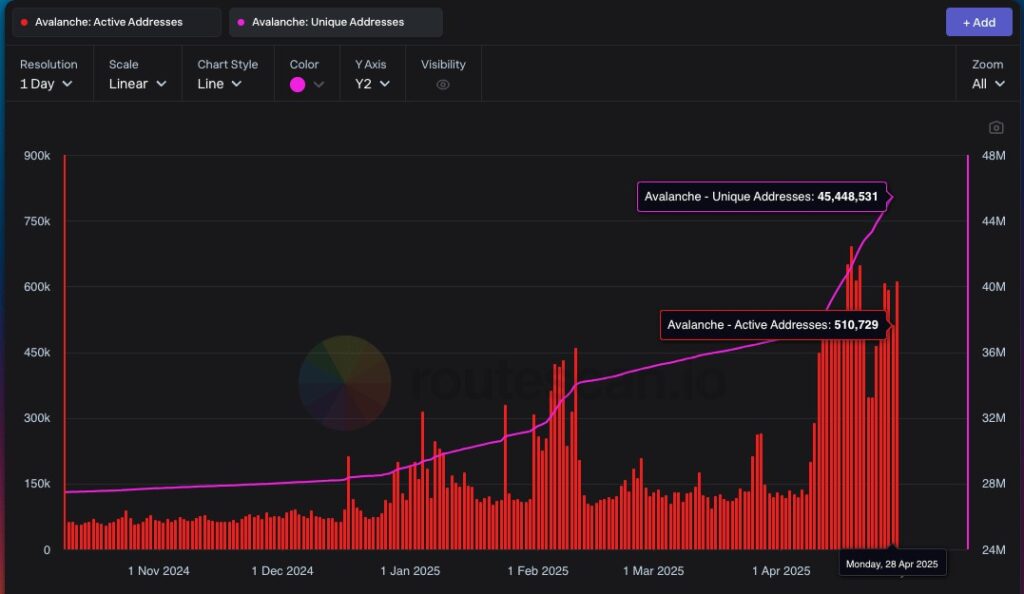Click the camera screenshot icon above the chart

click(x=995, y=127)
